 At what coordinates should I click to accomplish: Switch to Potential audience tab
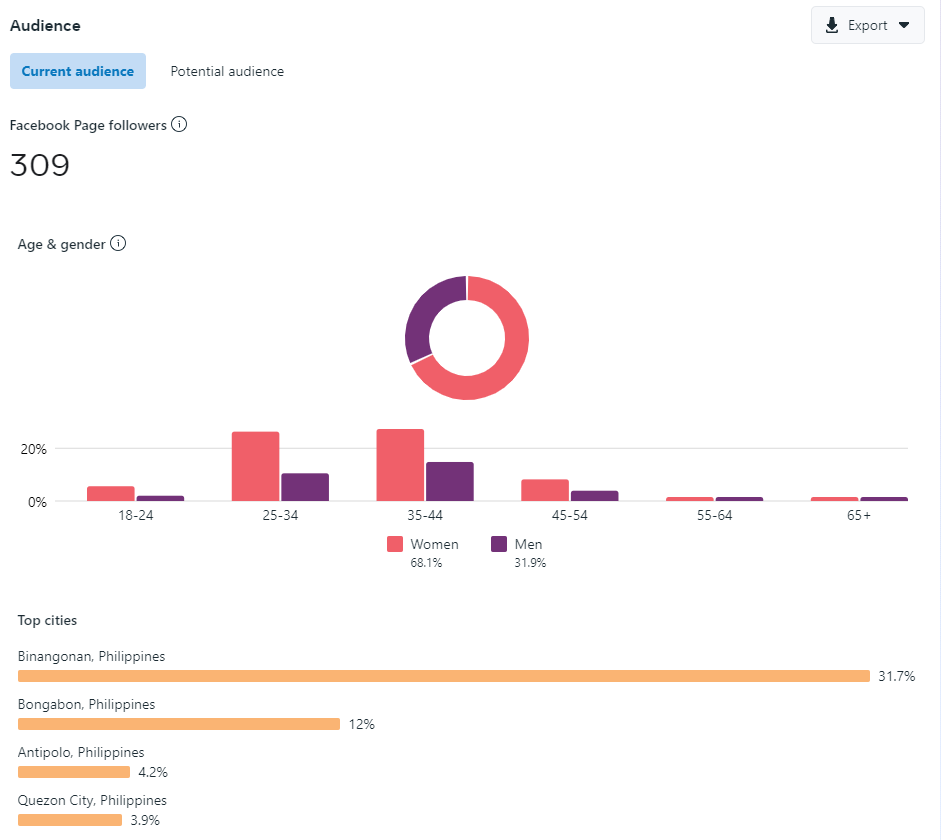(x=227, y=71)
